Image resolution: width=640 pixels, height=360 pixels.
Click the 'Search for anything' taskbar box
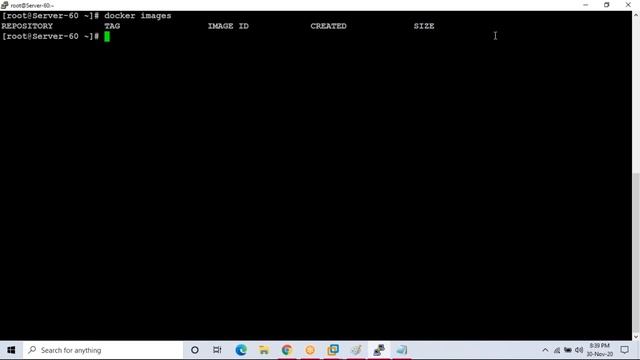[x=102, y=350]
